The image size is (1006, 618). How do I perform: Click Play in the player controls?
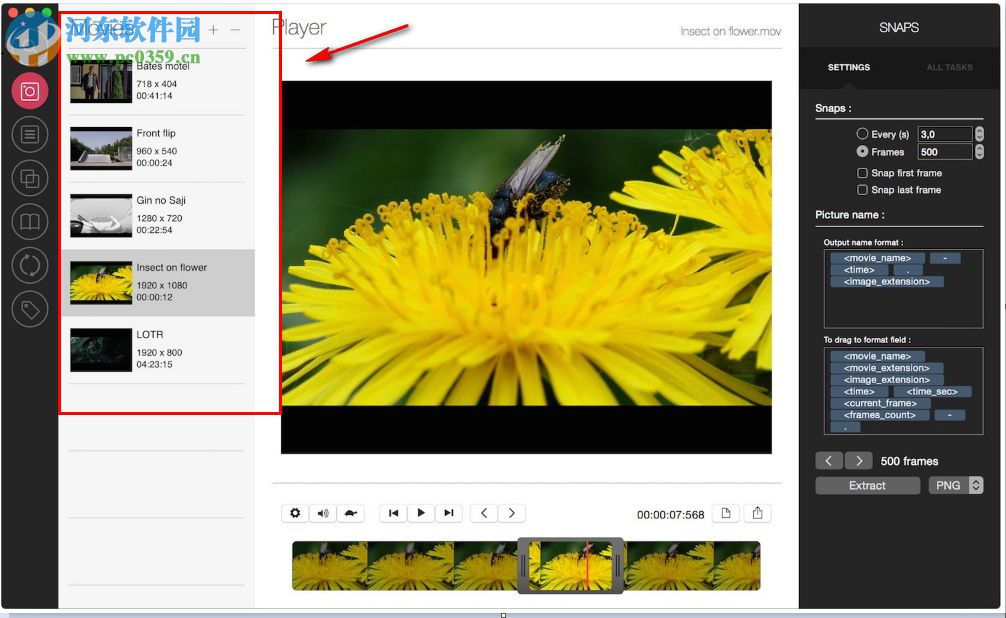point(421,512)
